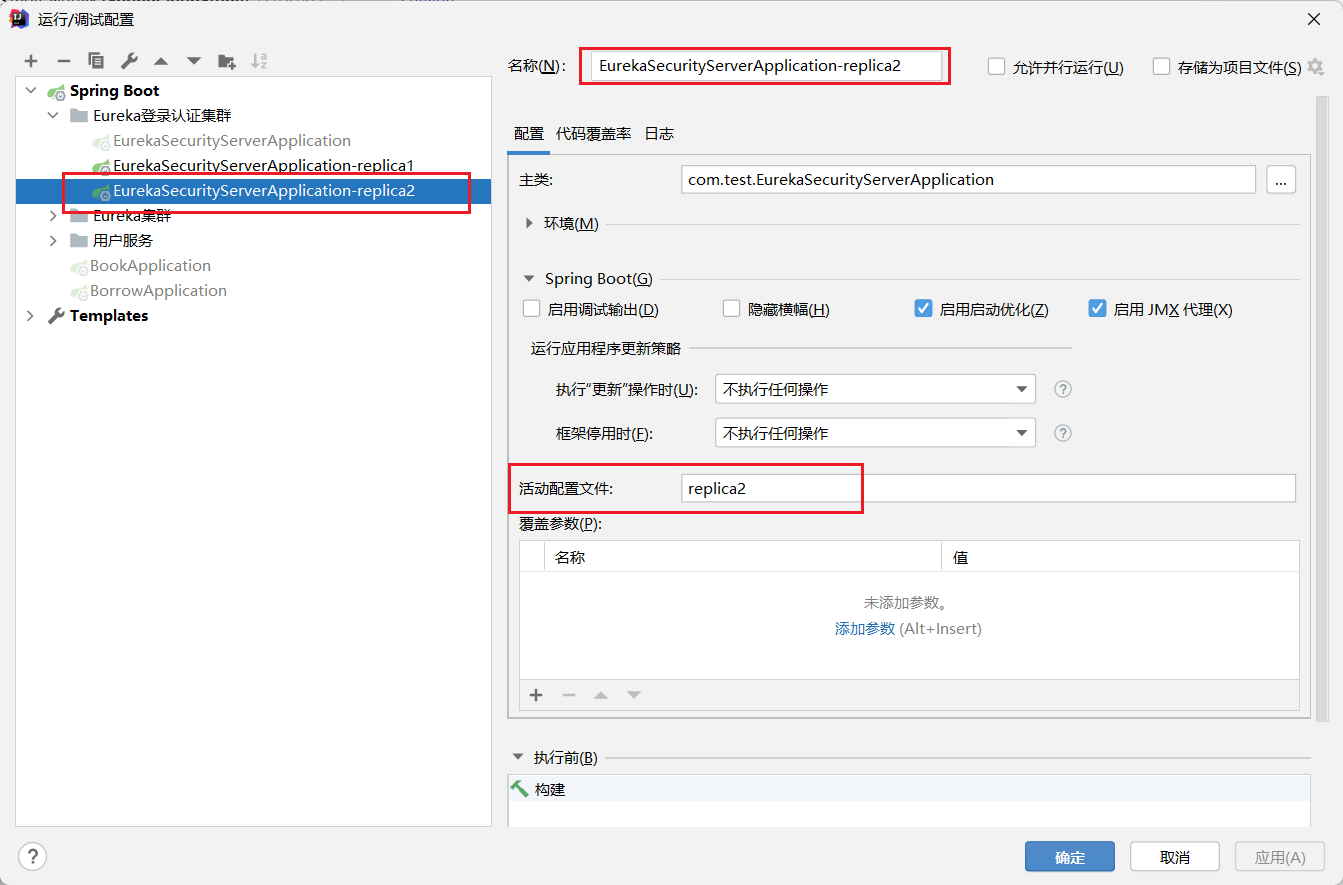Click the 确定 button

(1070, 857)
